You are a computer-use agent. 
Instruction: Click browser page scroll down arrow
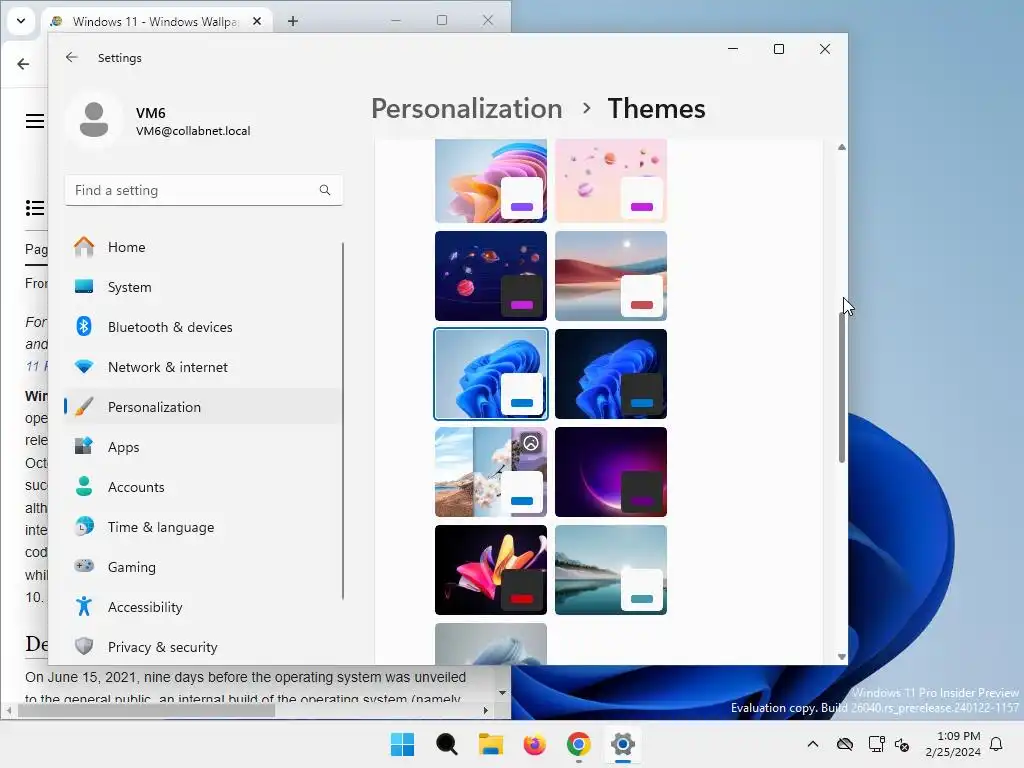(x=502, y=692)
